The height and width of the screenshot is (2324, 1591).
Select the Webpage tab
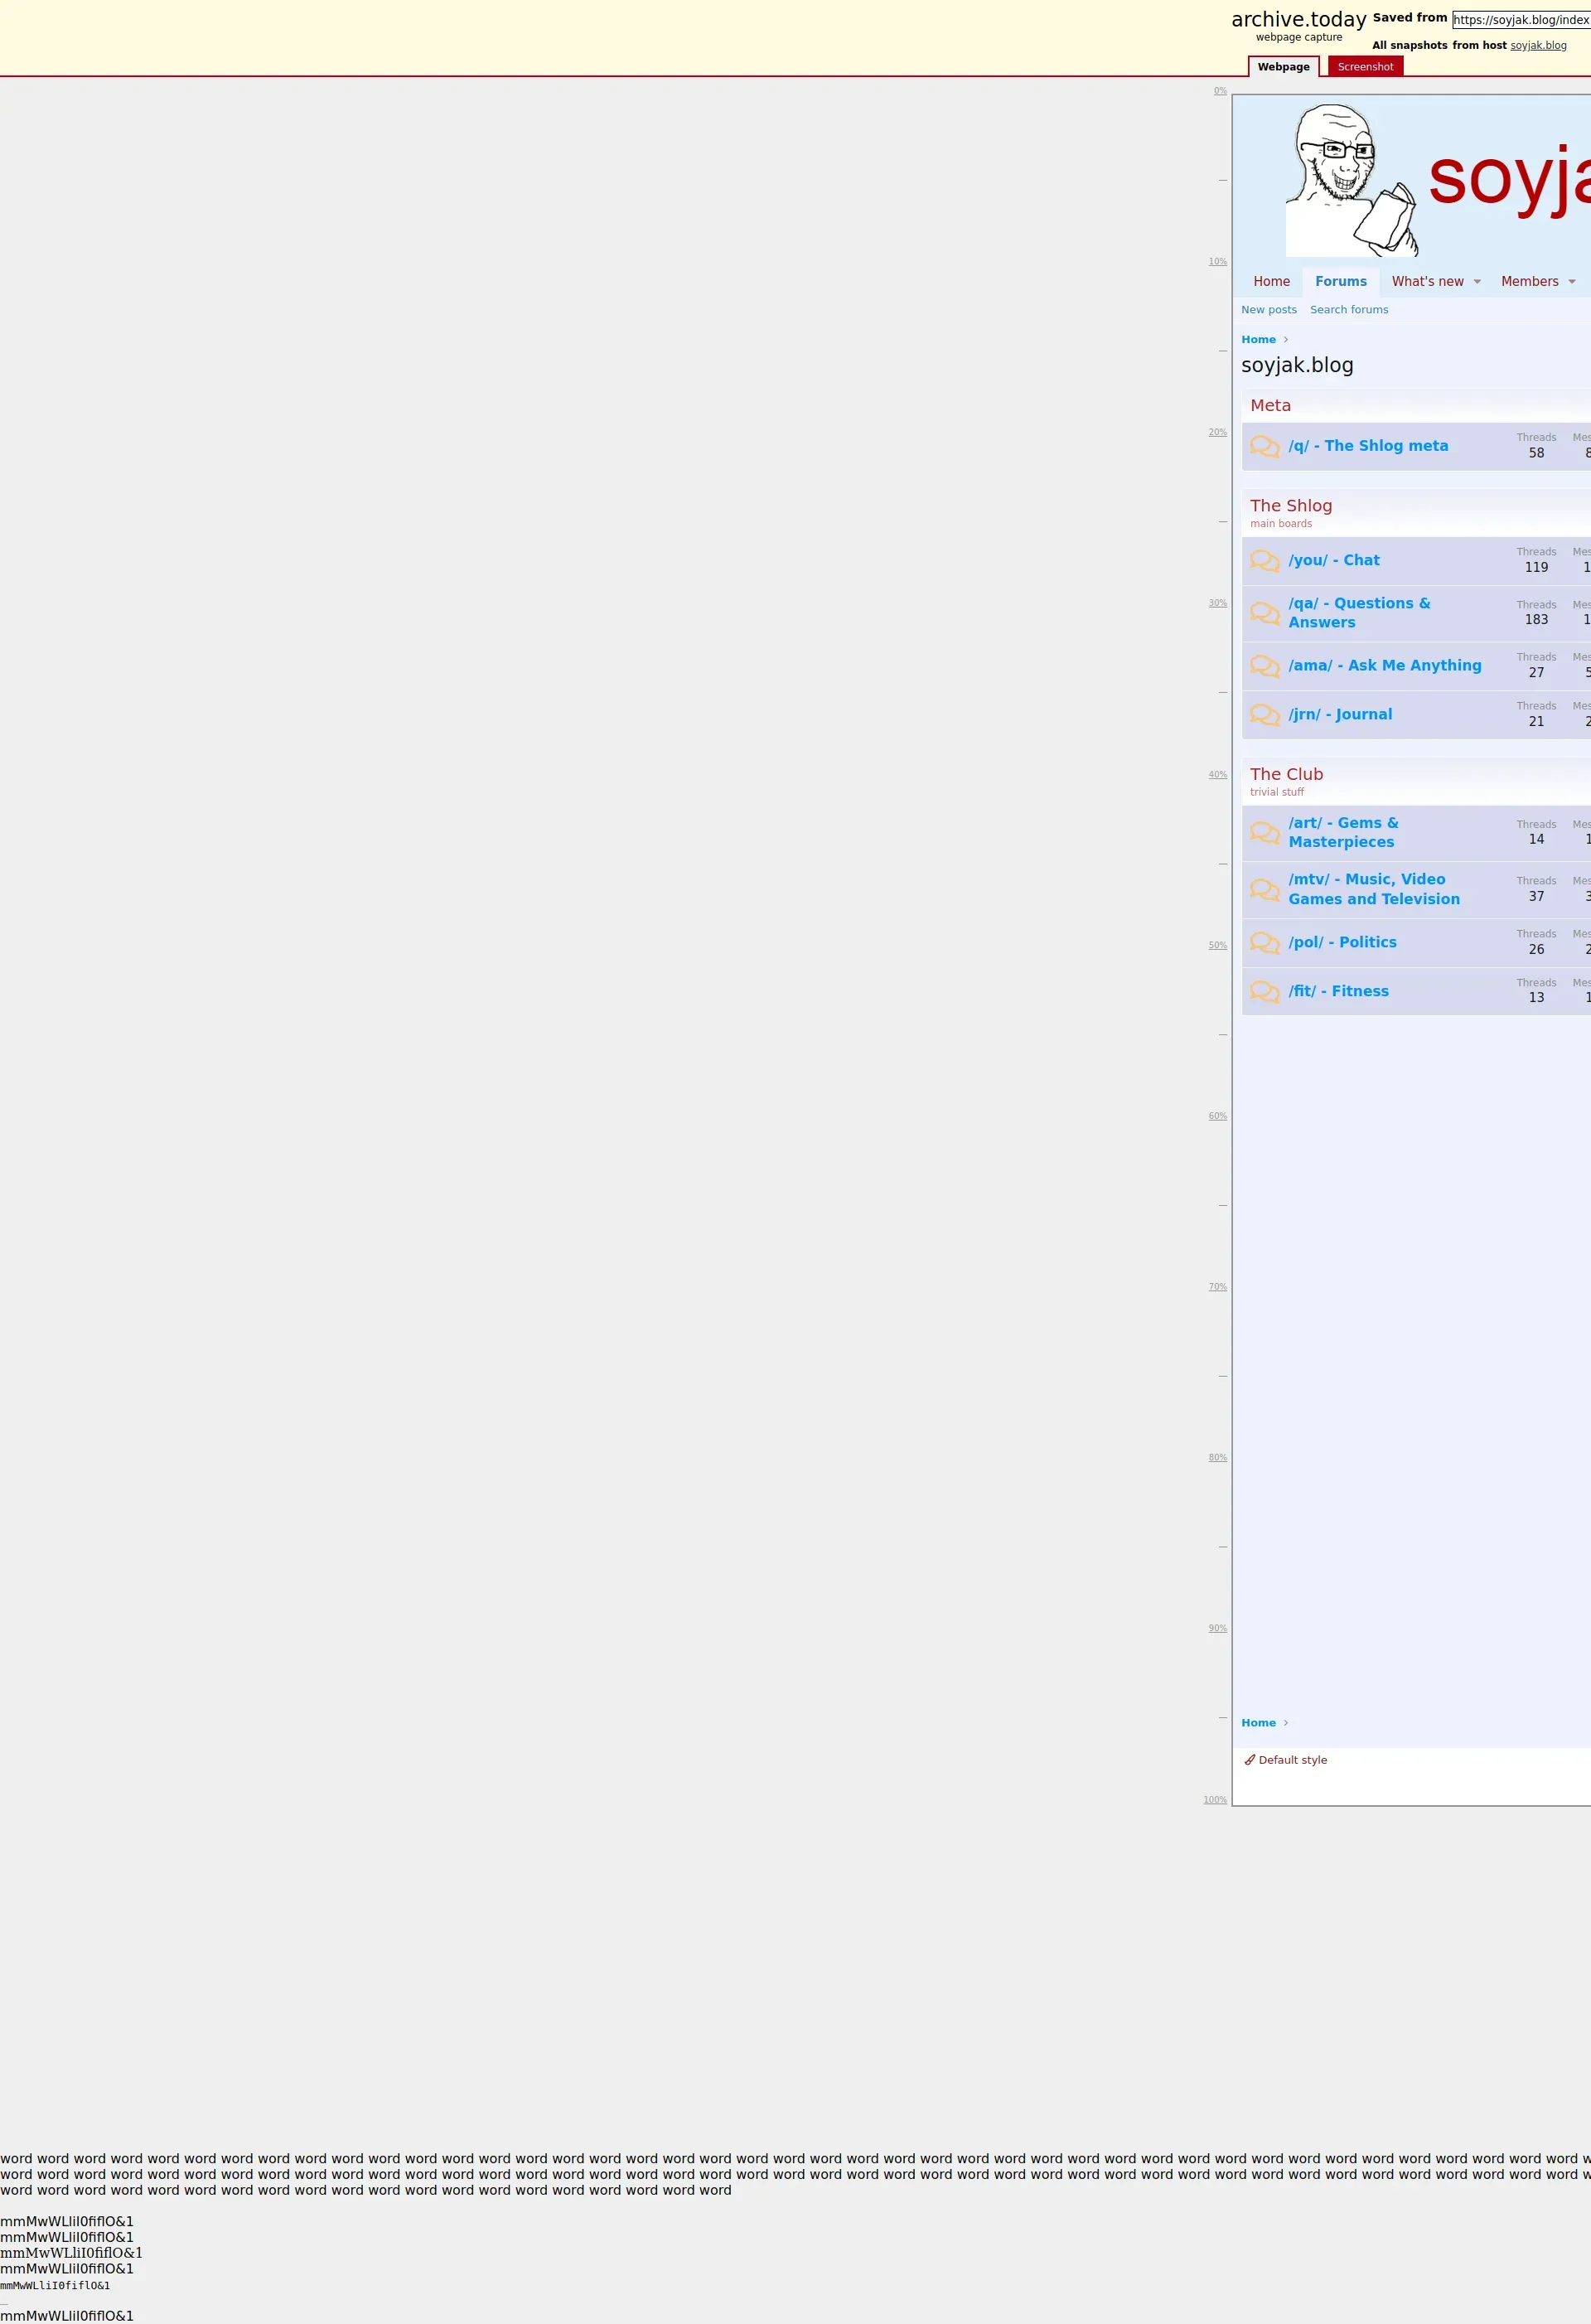pyautogui.click(x=1283, y=67)
